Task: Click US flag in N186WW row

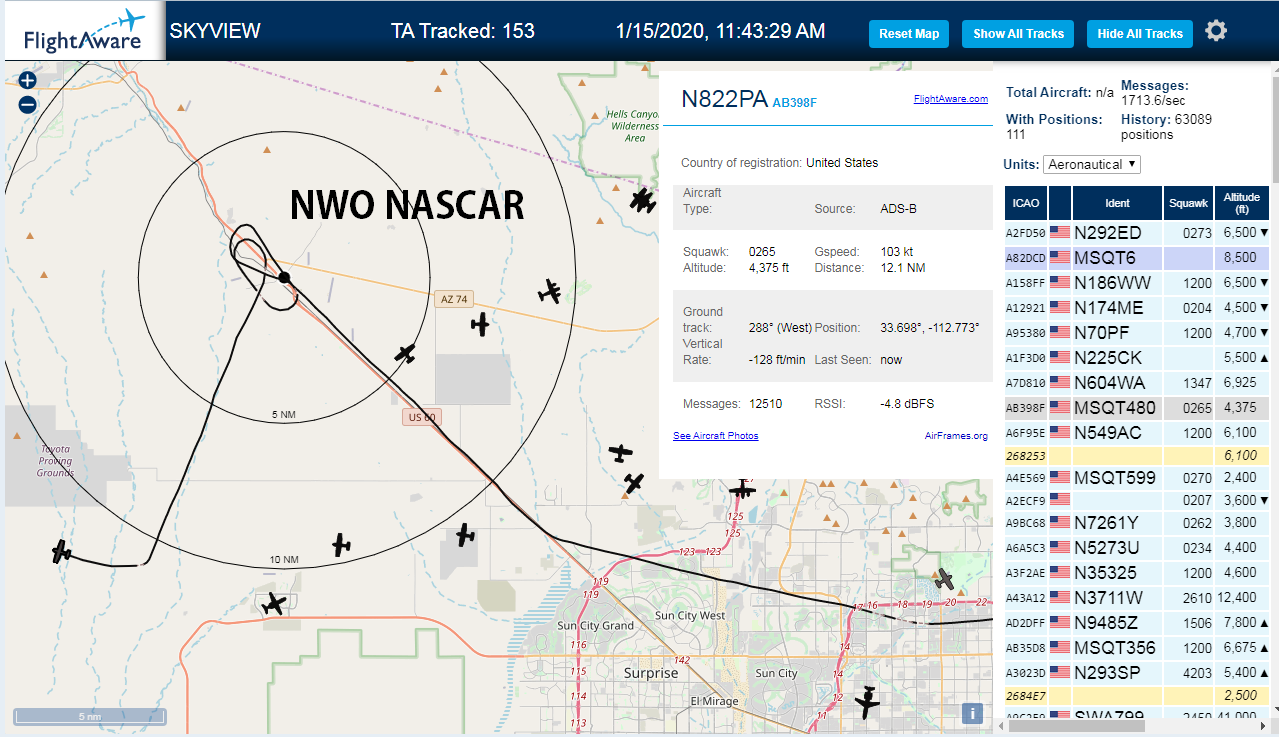Action: tap(1060, 283)
